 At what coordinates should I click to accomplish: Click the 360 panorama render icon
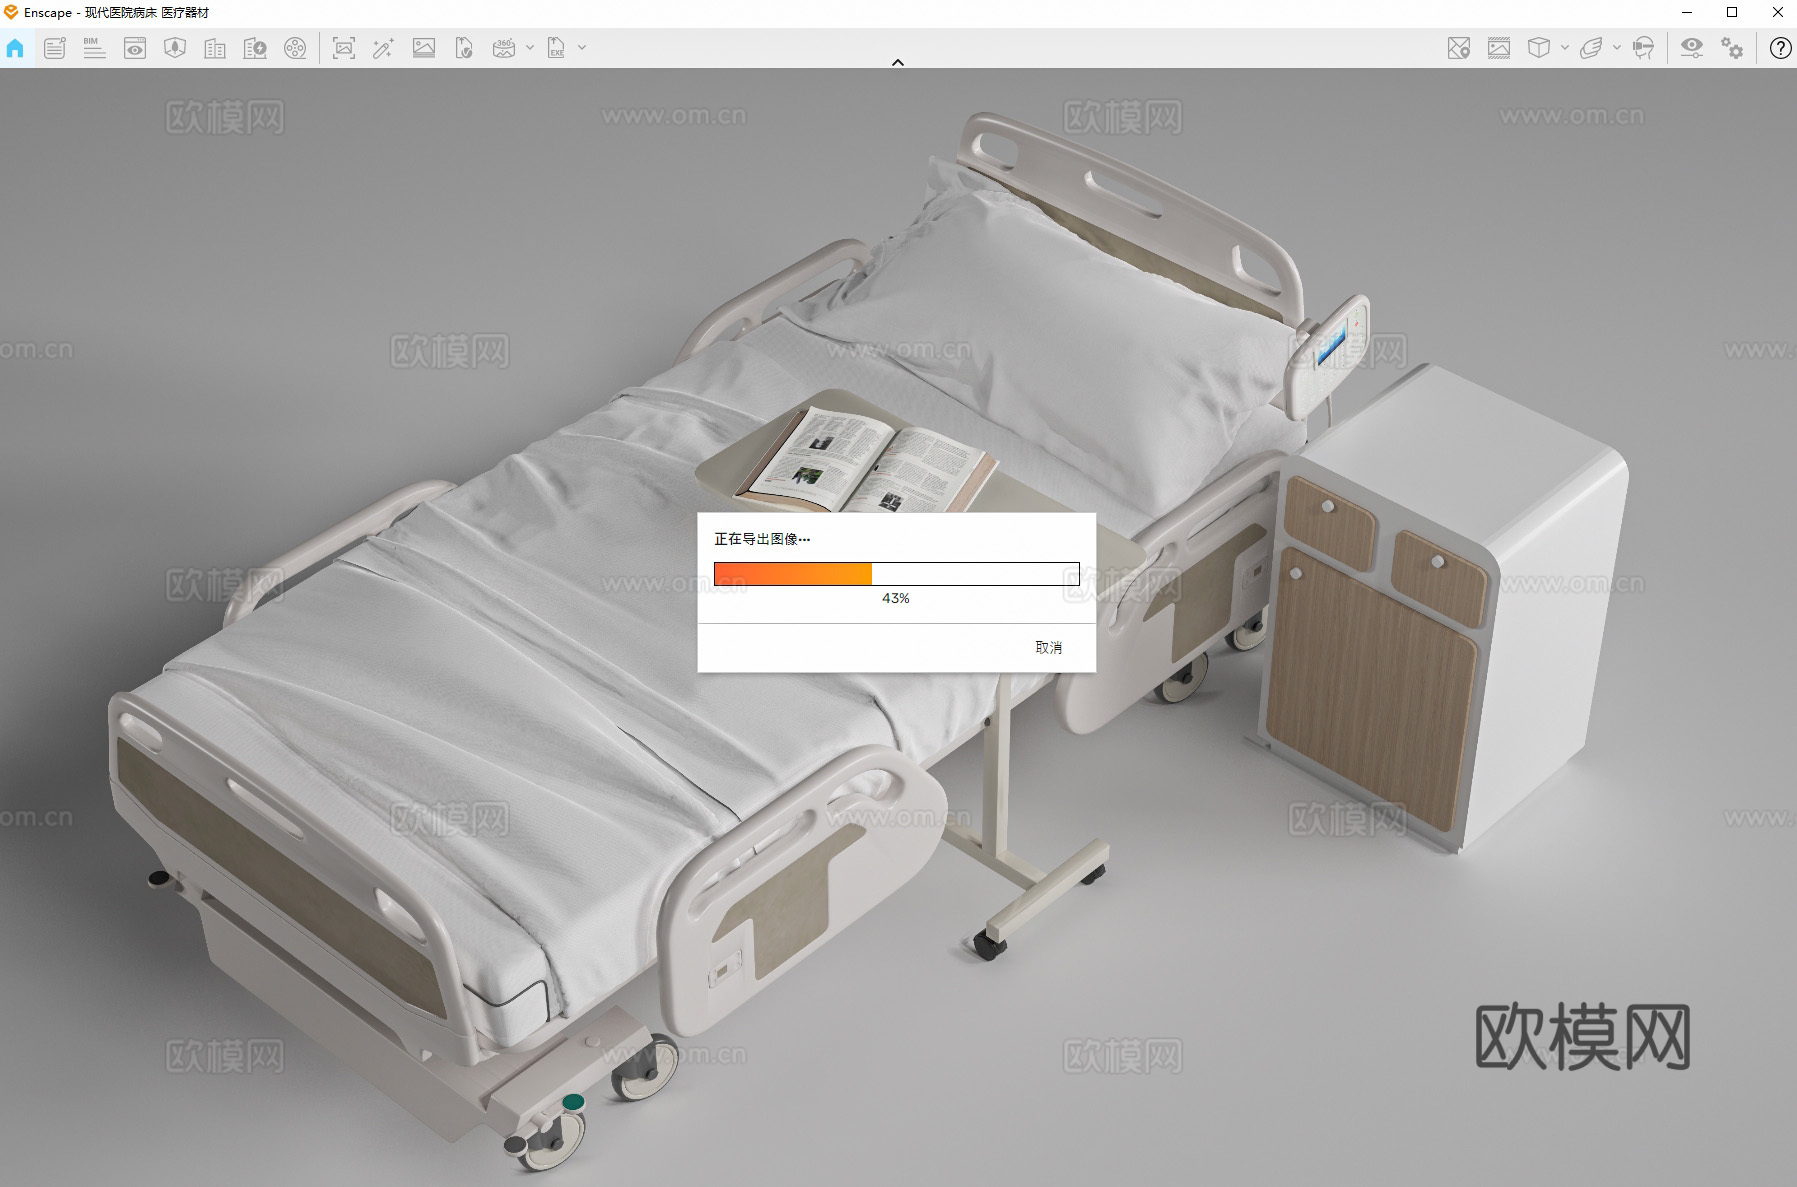[x=504, y=48]
